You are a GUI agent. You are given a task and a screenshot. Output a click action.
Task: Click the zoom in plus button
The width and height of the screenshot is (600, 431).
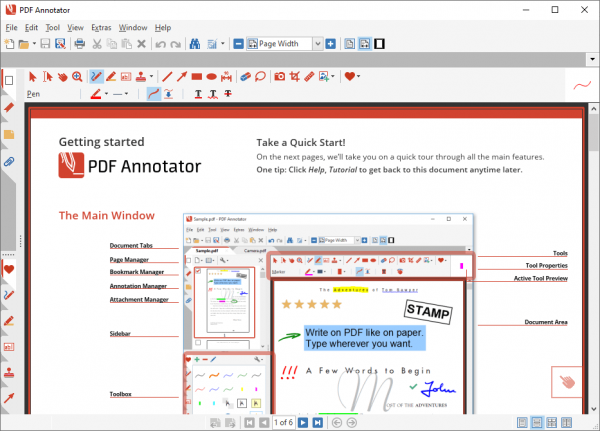[x=331, y=44]
